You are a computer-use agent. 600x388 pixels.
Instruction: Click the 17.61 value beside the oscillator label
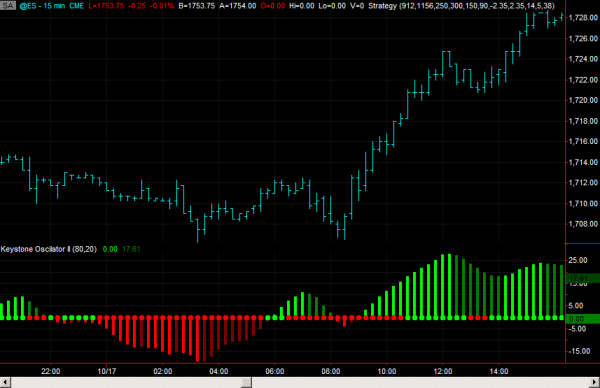point(131,249)
